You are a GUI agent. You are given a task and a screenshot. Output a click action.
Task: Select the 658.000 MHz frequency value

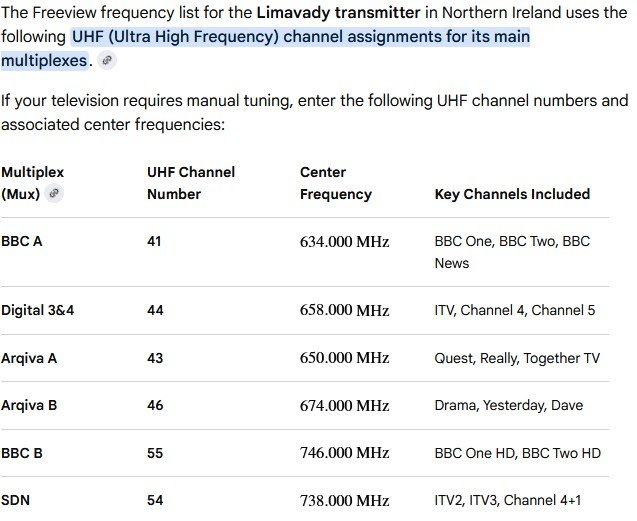click(x=344, y=310)
